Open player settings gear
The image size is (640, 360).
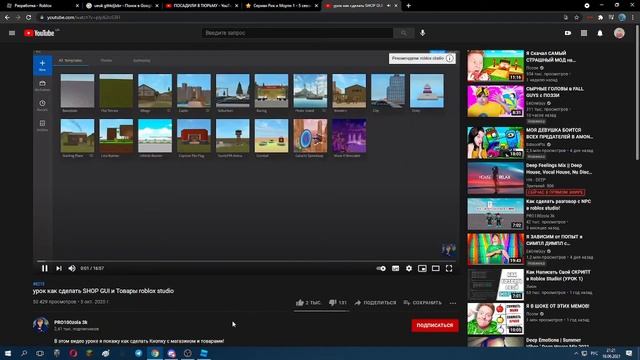409,268
